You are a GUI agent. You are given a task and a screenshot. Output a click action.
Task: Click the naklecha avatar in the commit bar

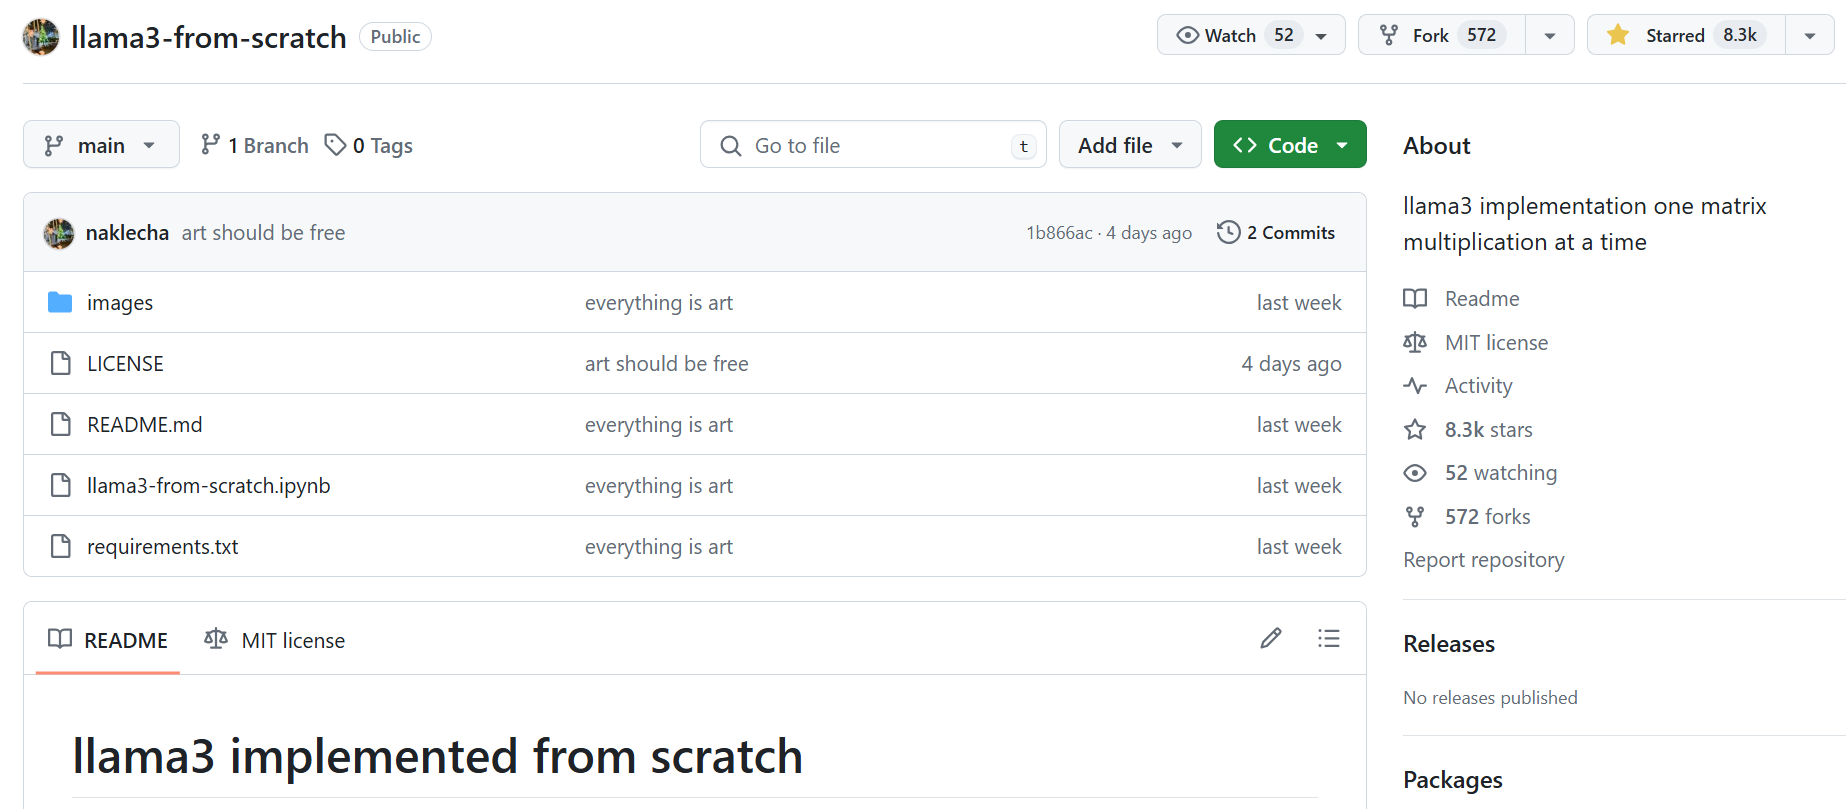[x=59, y=233]
